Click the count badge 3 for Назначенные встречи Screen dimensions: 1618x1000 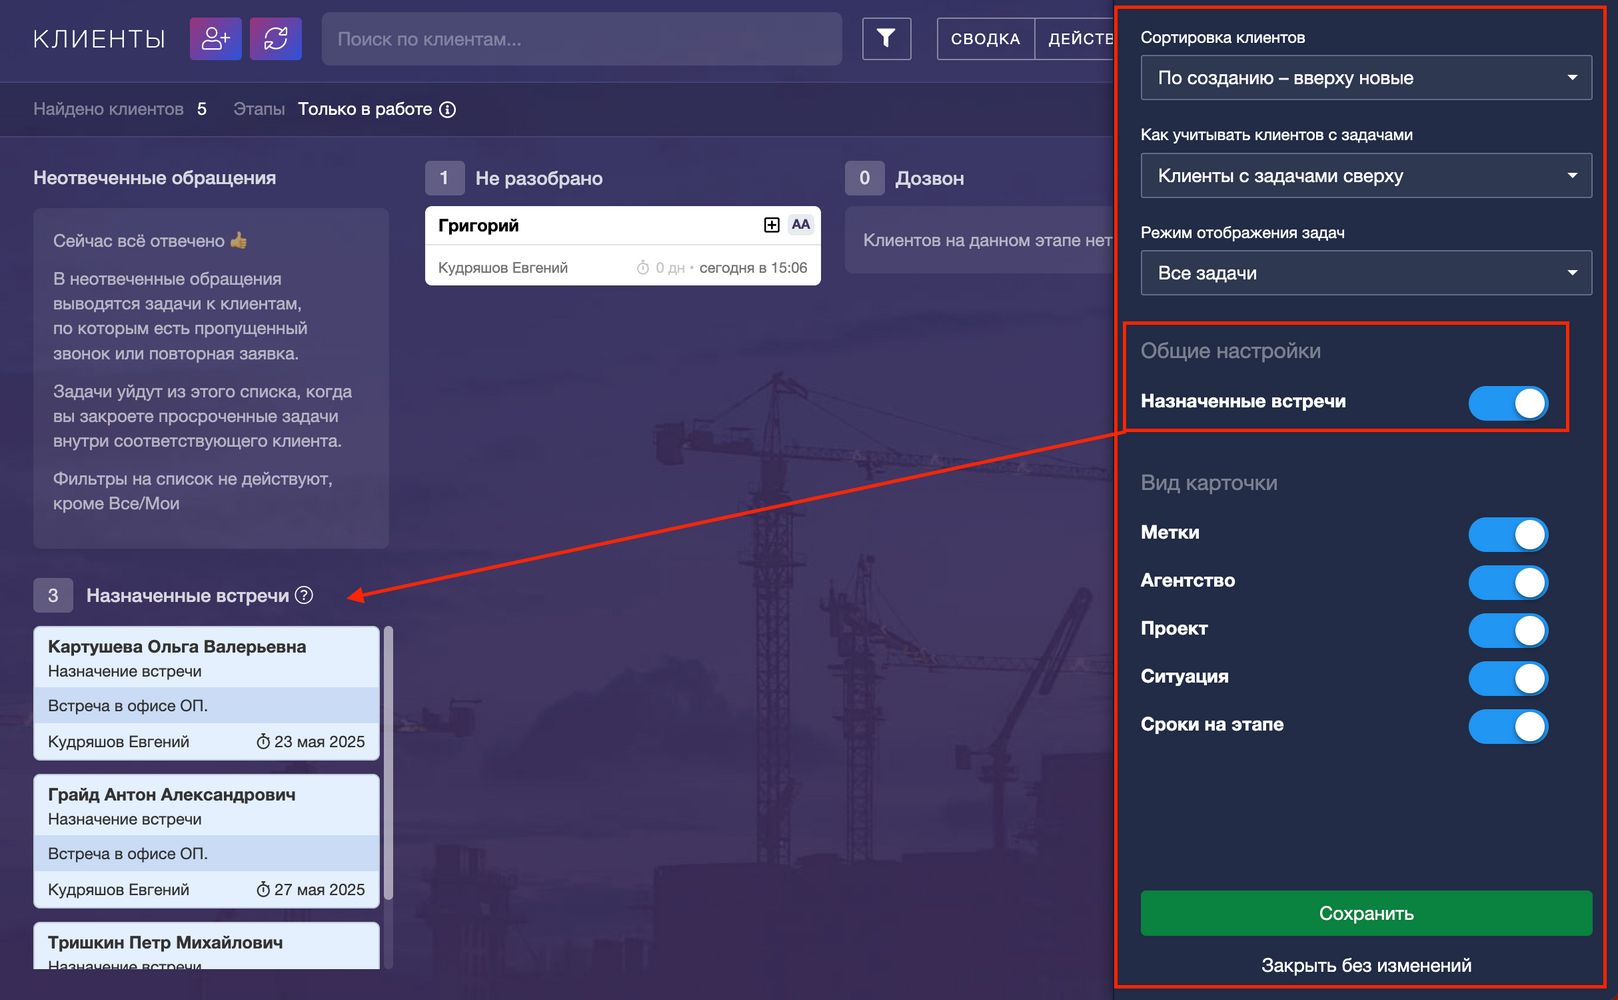pyautogui.click(x=53, y=595)
